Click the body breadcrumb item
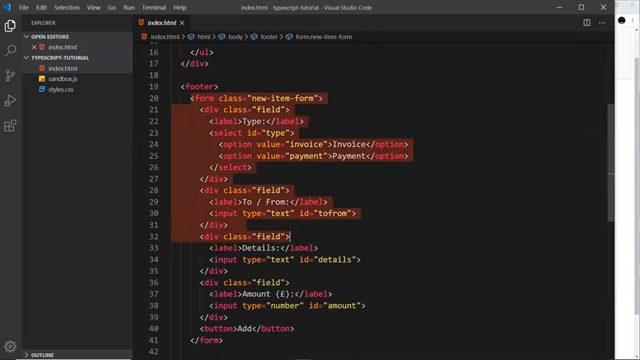This screenshot has height=360, width=640. [x=235, y=37]
